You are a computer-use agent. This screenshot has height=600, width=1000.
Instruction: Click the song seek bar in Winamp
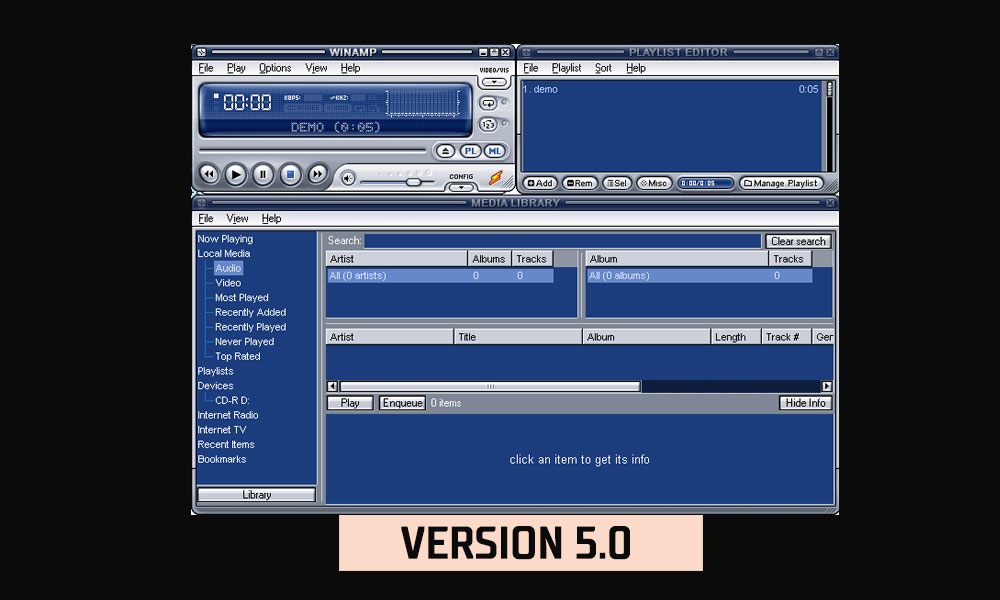(x=312, y=151)
